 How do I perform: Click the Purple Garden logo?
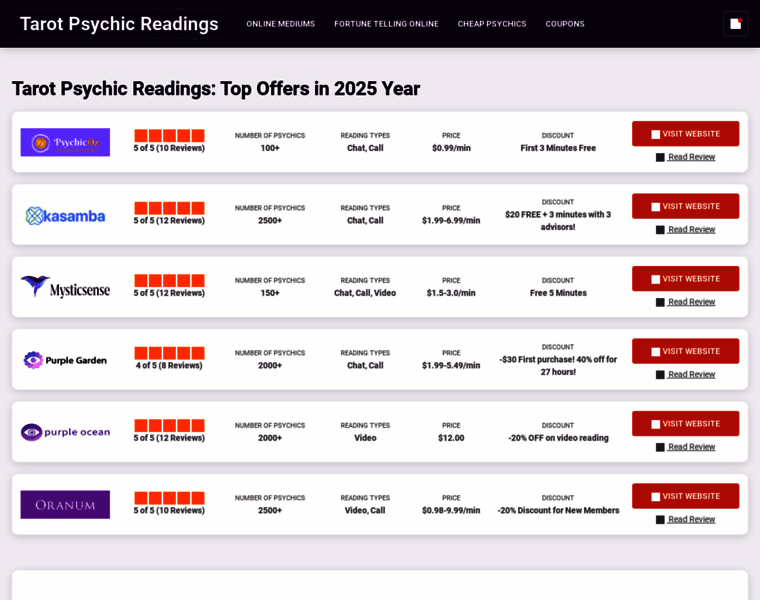click(x=65, y=360)
